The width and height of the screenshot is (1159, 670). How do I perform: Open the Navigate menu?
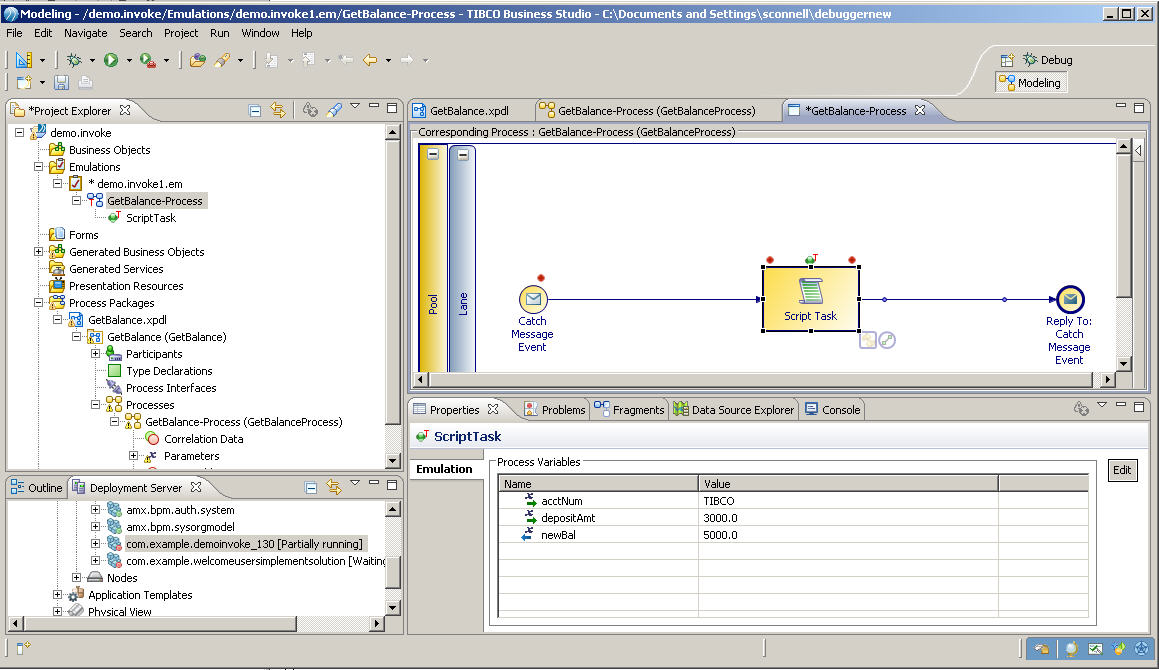coord(85,33)
